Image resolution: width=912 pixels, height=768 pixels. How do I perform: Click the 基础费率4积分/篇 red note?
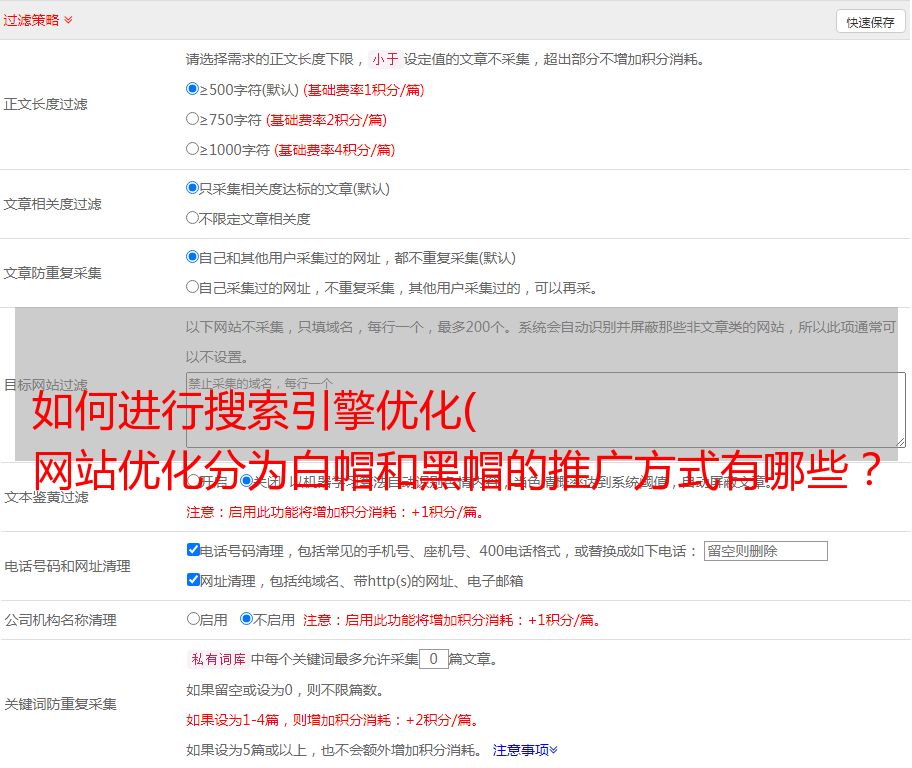pyautogui.click(x=334, y=150)
